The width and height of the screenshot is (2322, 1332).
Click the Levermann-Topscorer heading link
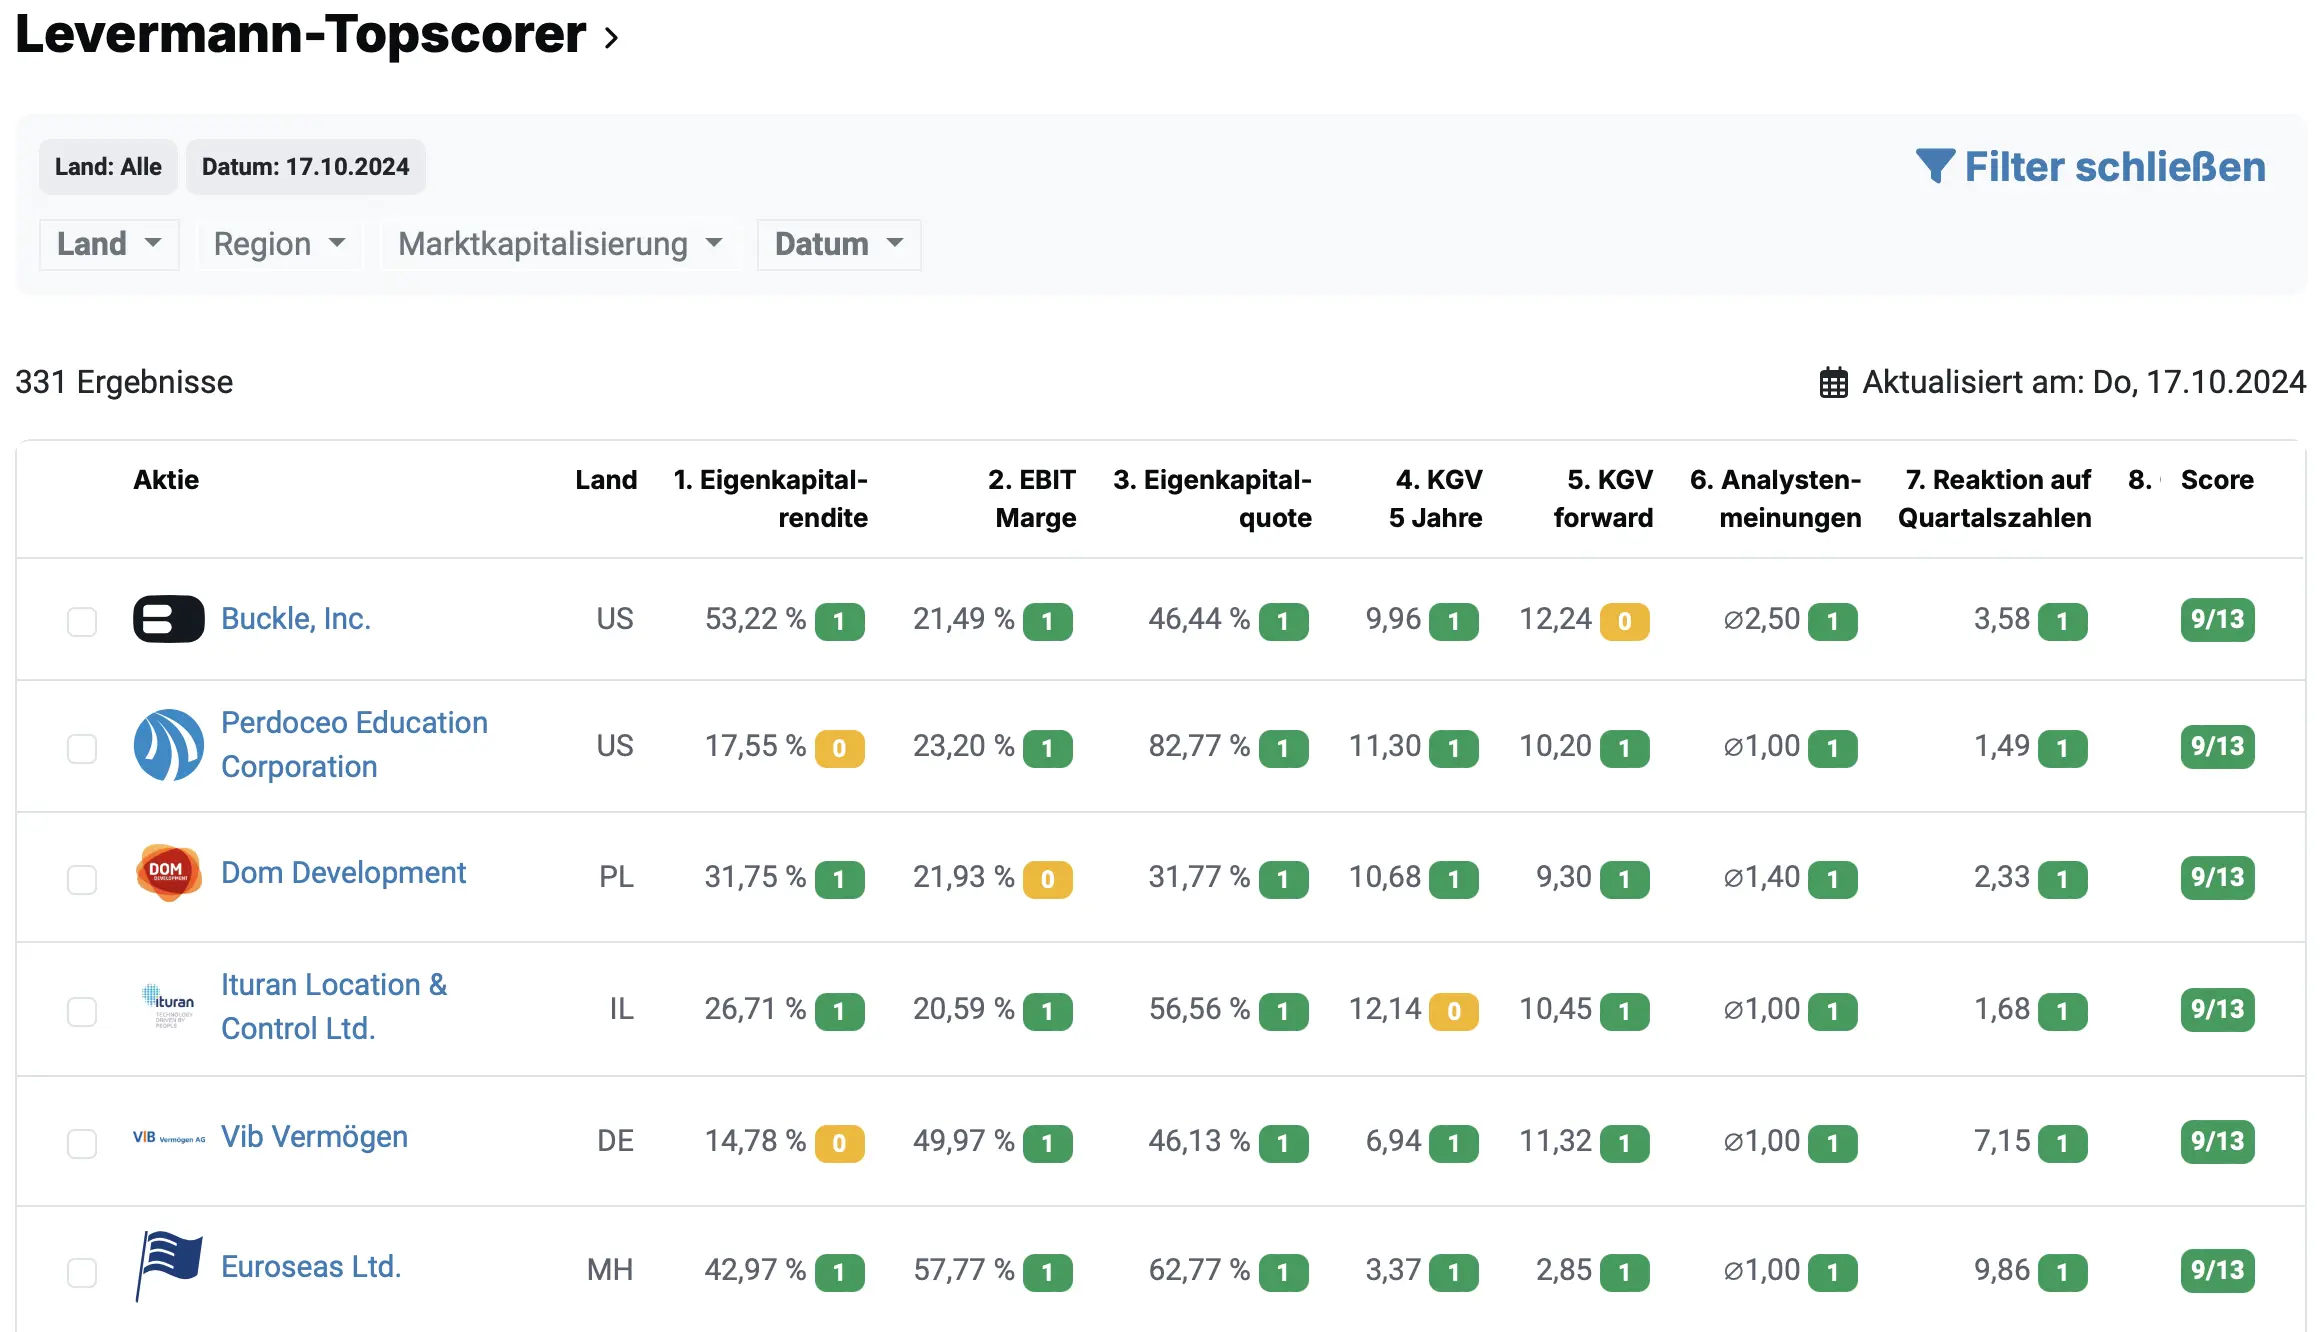[x=301, y=35]
